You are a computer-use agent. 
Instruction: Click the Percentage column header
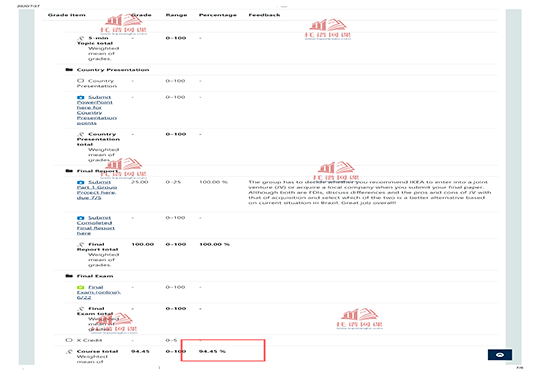[x=218, y=15]
